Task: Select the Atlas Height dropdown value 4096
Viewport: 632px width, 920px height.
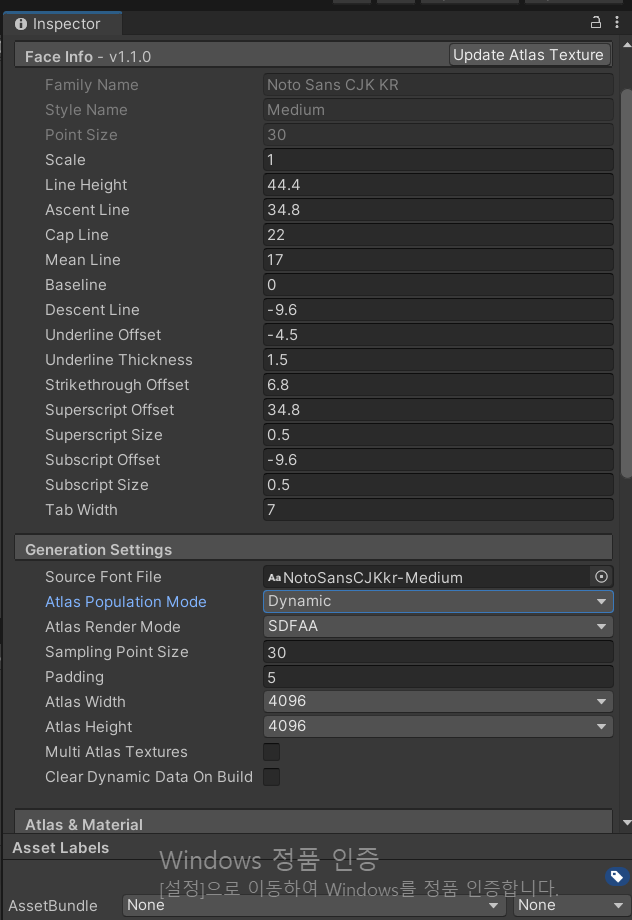Action: [438, 726]
